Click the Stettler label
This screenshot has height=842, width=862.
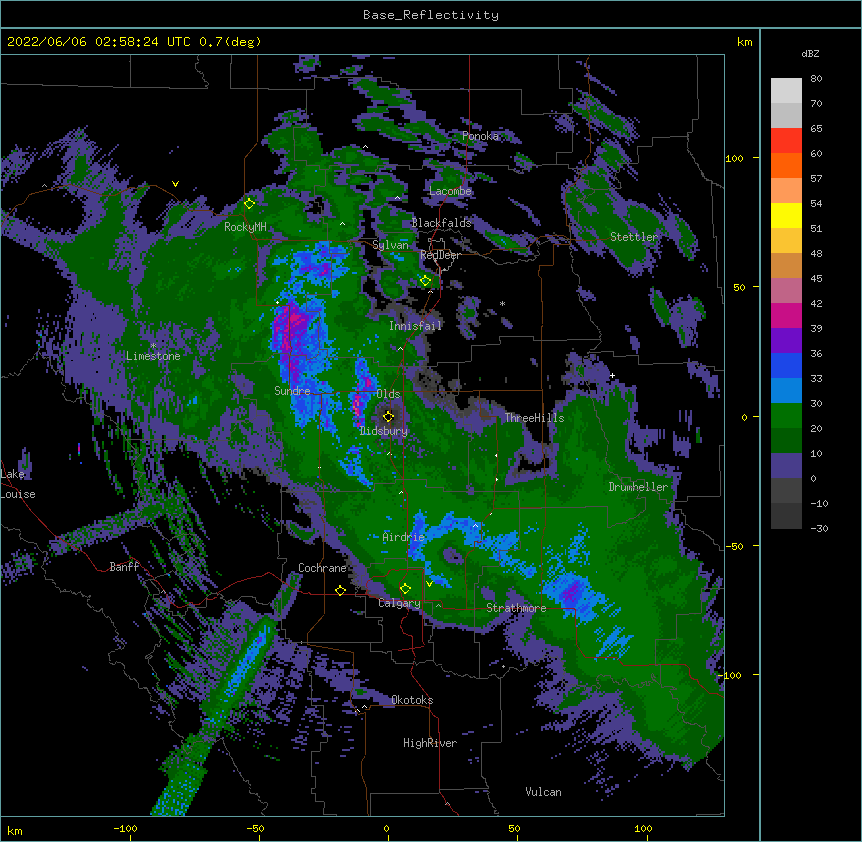pyautogui.click(x=634, y=237)
